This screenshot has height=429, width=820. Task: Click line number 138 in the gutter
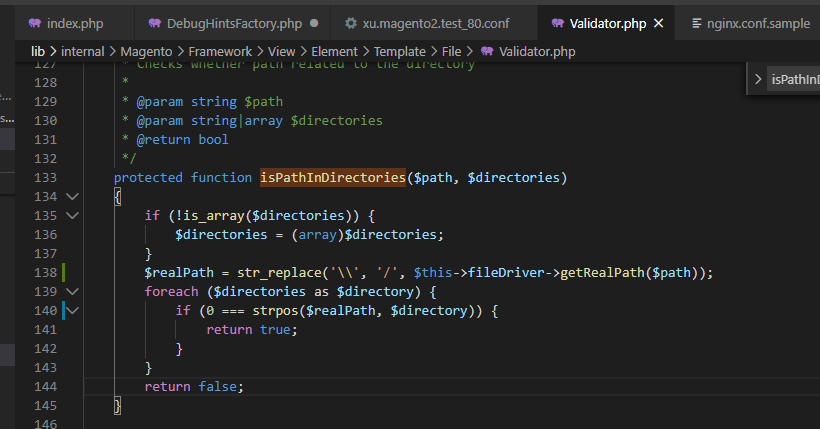coord(46,272)
